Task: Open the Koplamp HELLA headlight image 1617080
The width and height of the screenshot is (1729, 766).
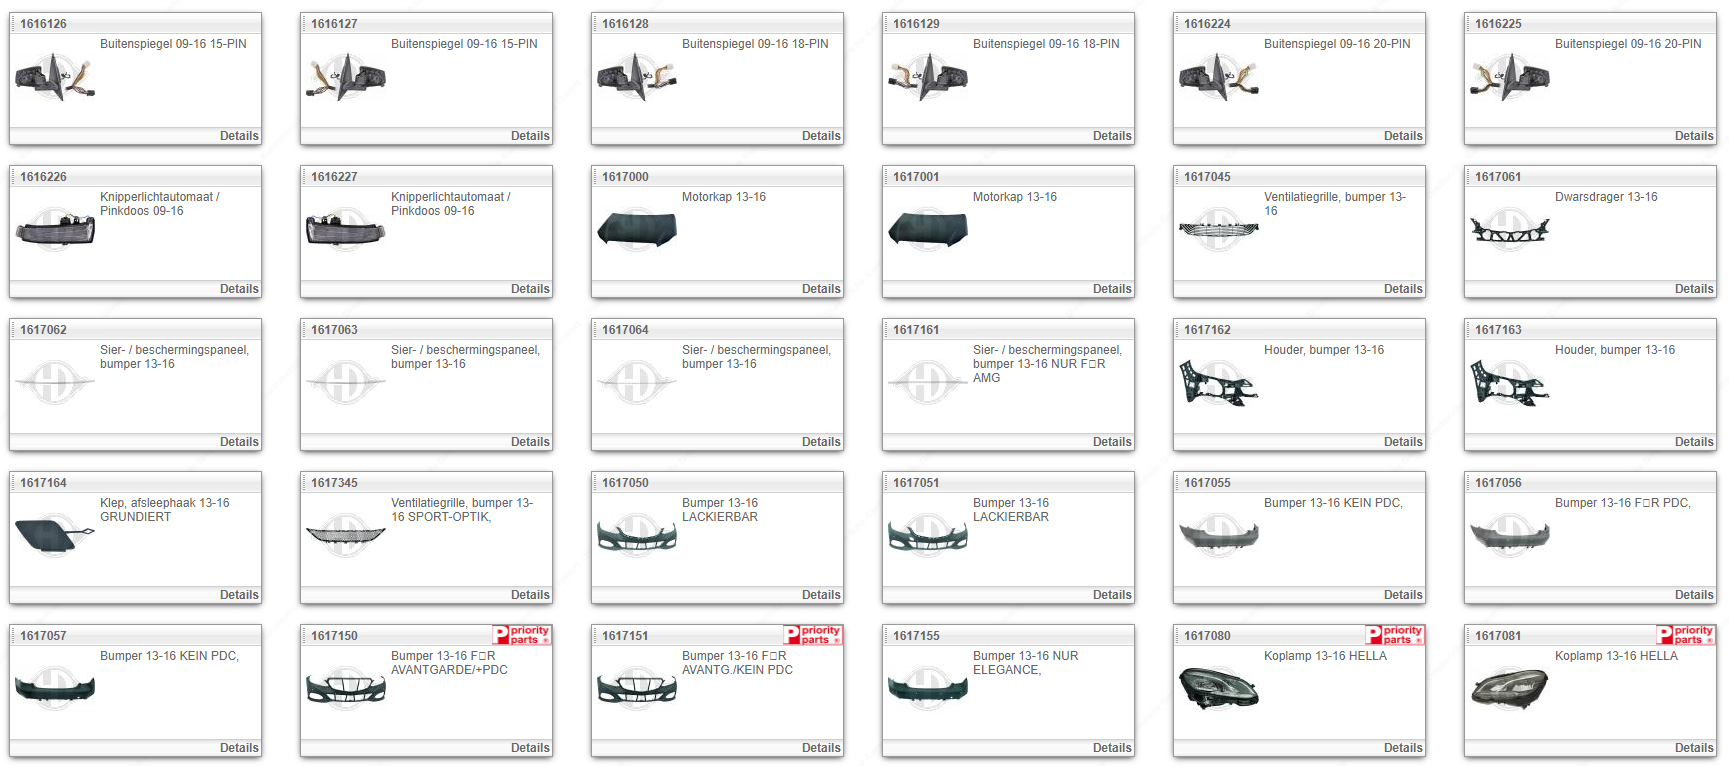Action: pos(1218,689)
